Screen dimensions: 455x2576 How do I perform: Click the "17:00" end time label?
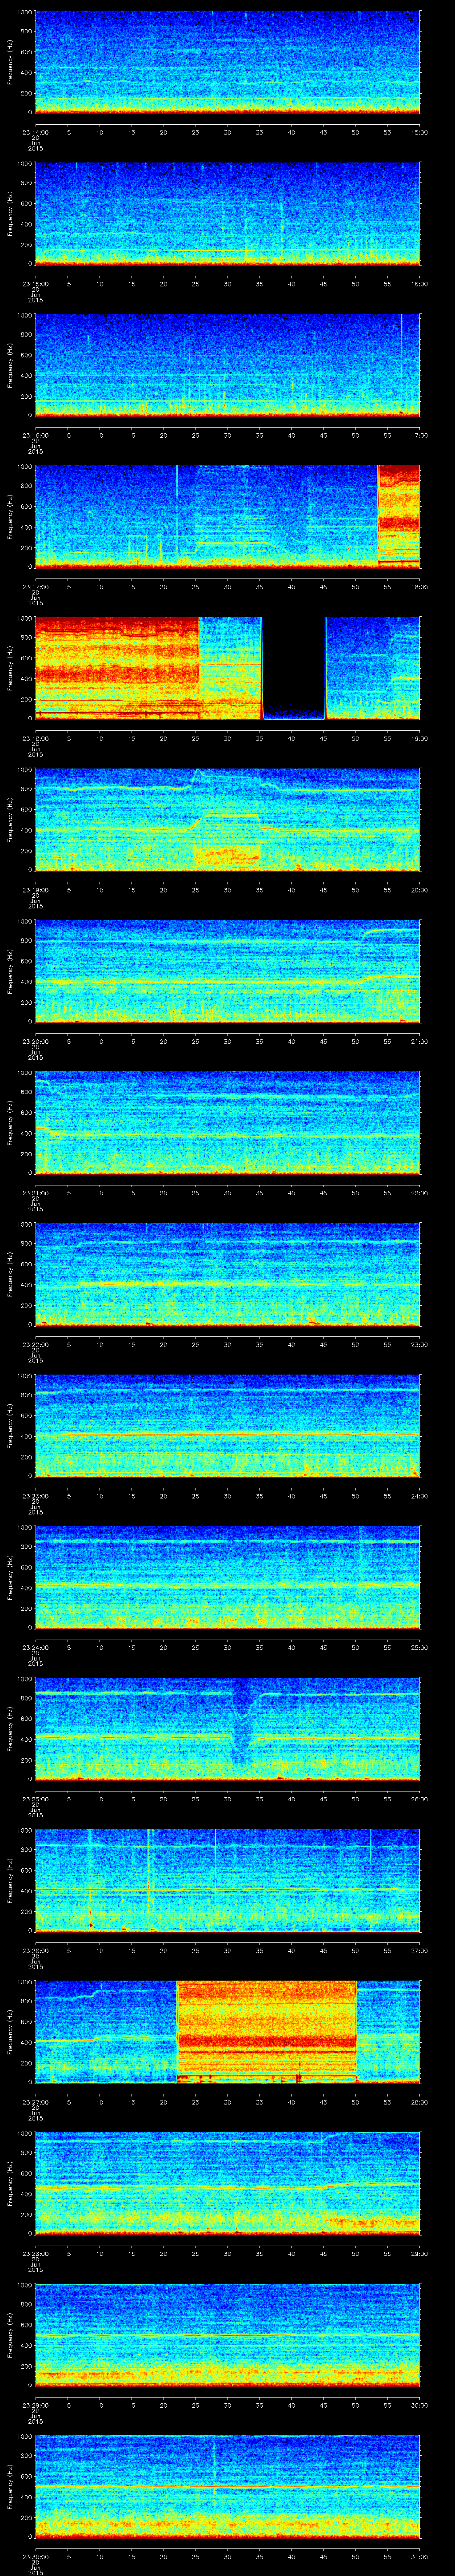(420, 435)
